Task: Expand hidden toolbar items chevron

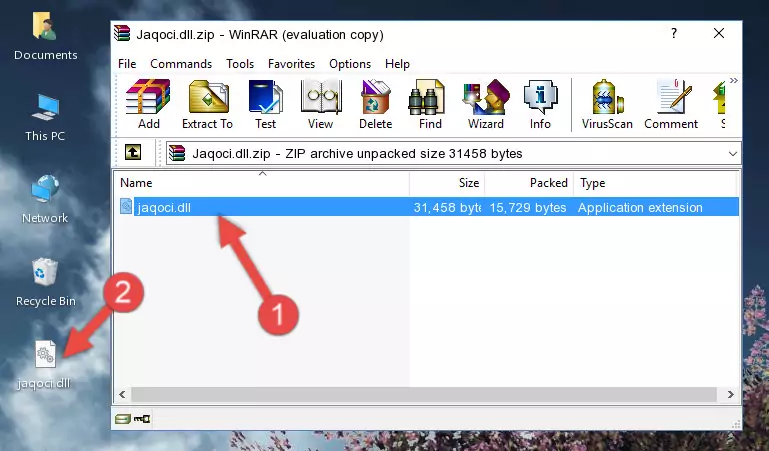Action: coord(733,81)
